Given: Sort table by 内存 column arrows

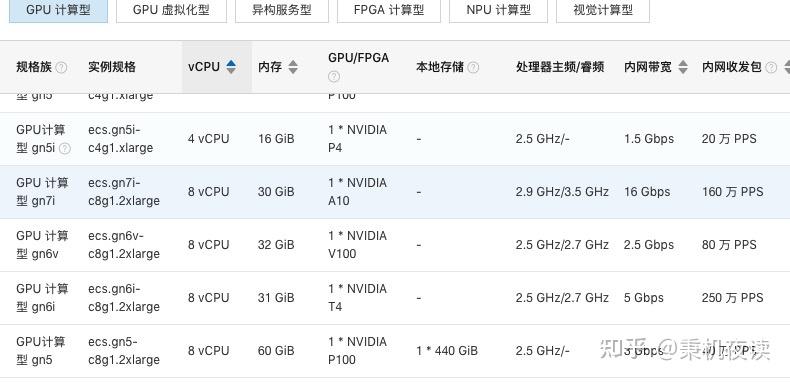Looking at the screenshot, I should (x=293, y=67).
